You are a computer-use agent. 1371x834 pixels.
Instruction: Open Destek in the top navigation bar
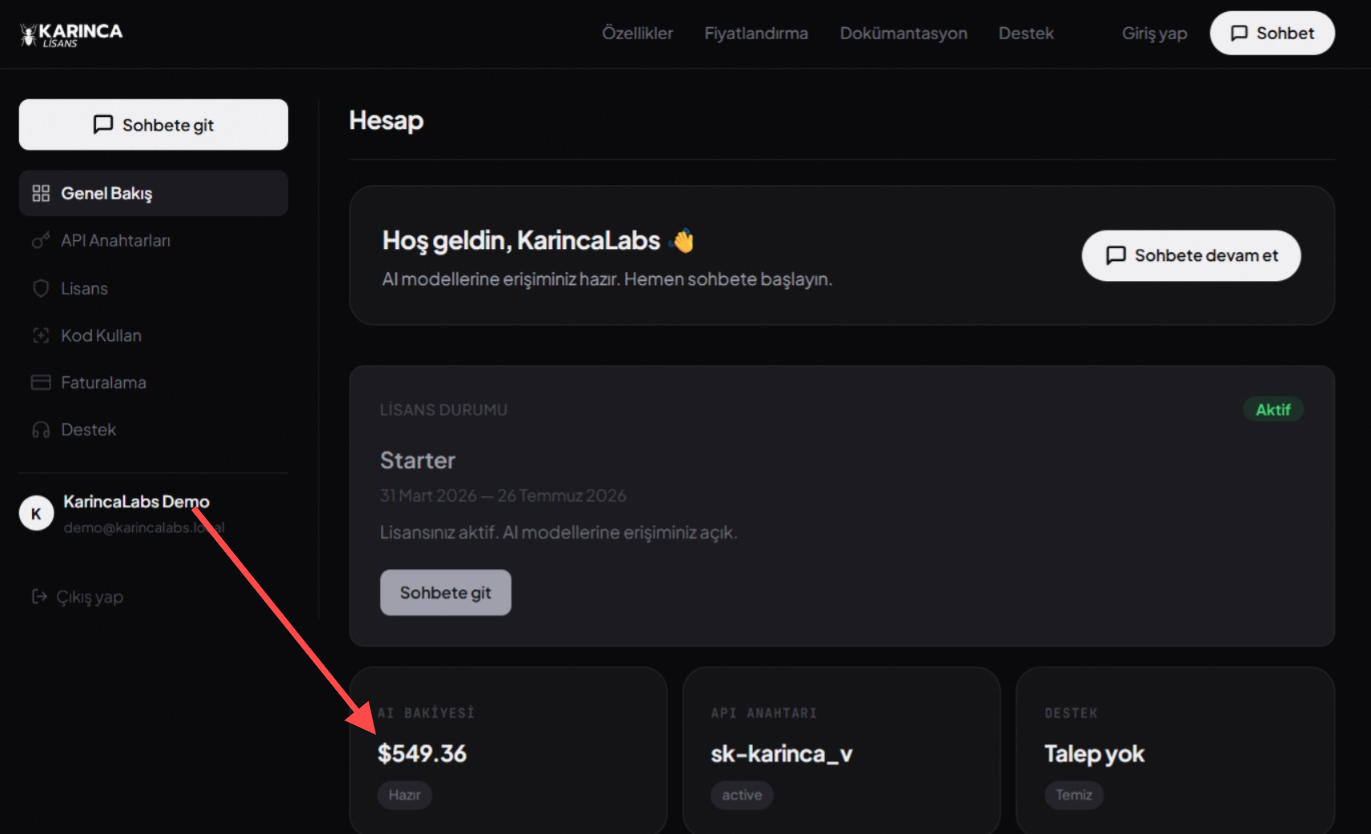(x=1026, y=33)
